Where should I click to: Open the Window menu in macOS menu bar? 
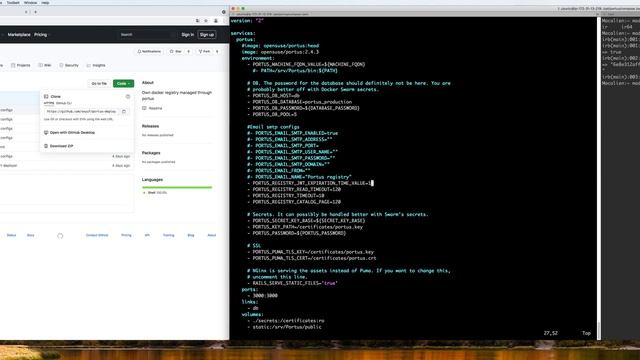coord(30,2)
